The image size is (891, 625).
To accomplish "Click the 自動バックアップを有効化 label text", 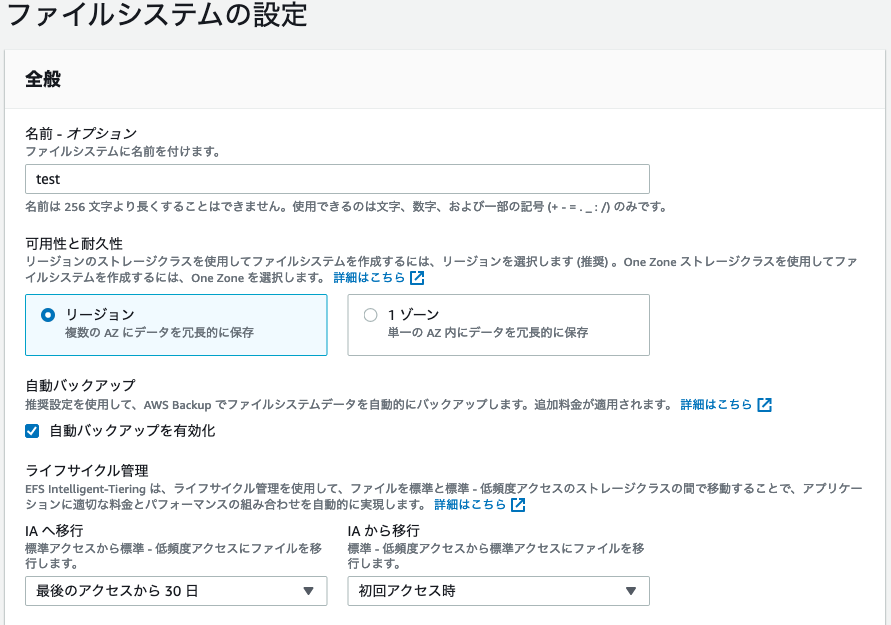I will pos(132,431).
